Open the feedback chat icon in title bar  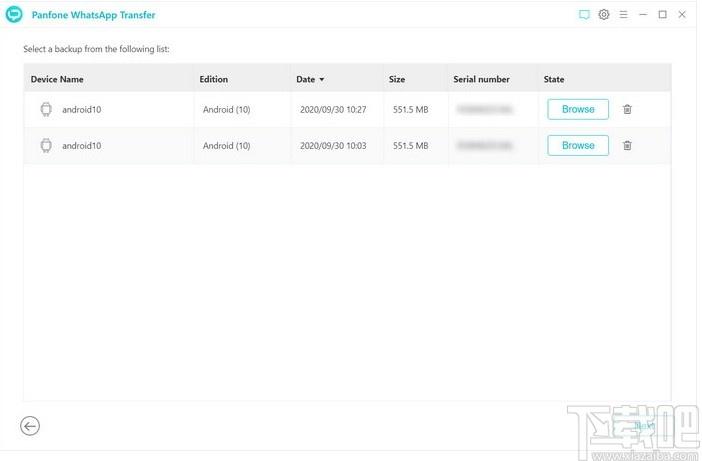pyautogui.click(x=584, y=15)
